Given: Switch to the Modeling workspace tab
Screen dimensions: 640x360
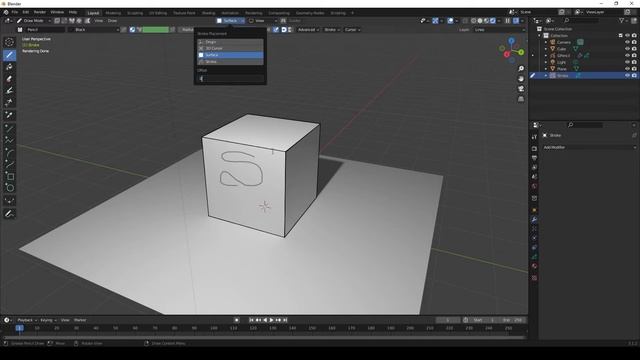Looking at the screenshot, I should click(113, 13).
